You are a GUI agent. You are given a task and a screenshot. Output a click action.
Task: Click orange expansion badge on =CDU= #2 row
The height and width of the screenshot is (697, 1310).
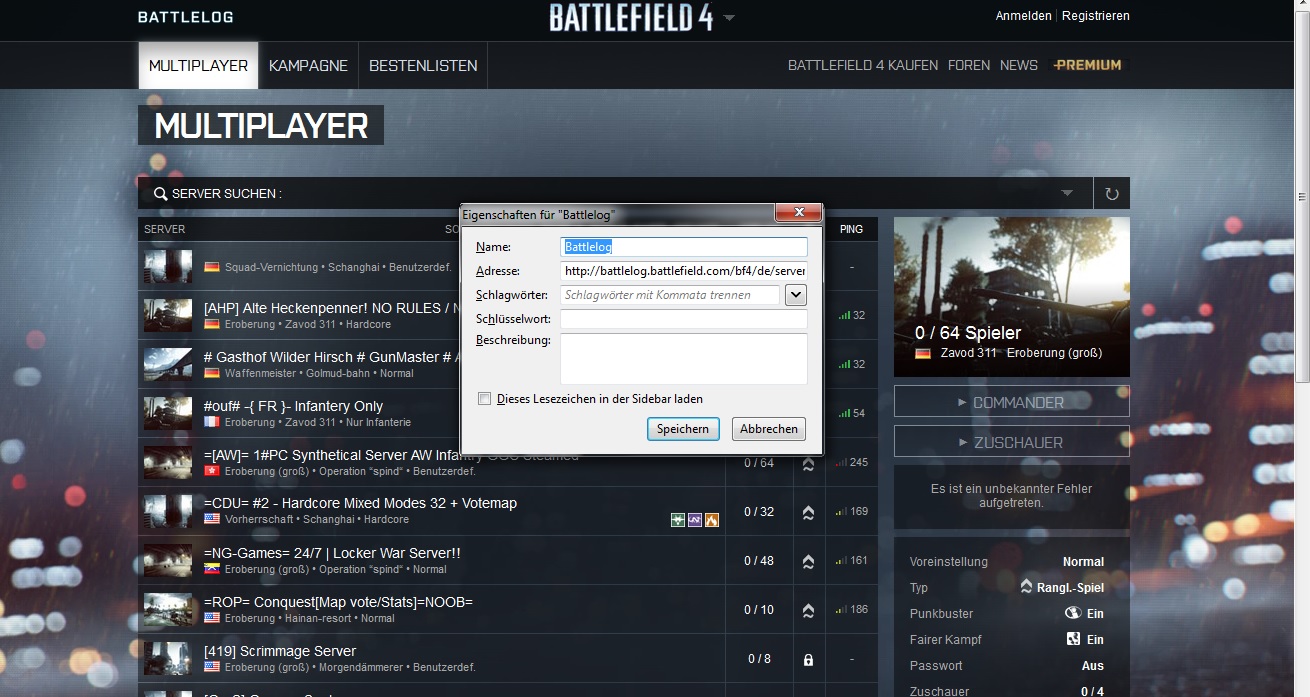(x=712, y=520)
